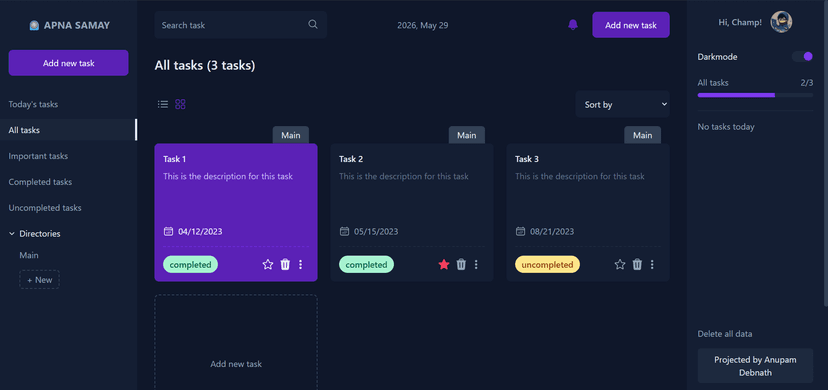Click the Hi, Champ! greeting

click(740, 23)
